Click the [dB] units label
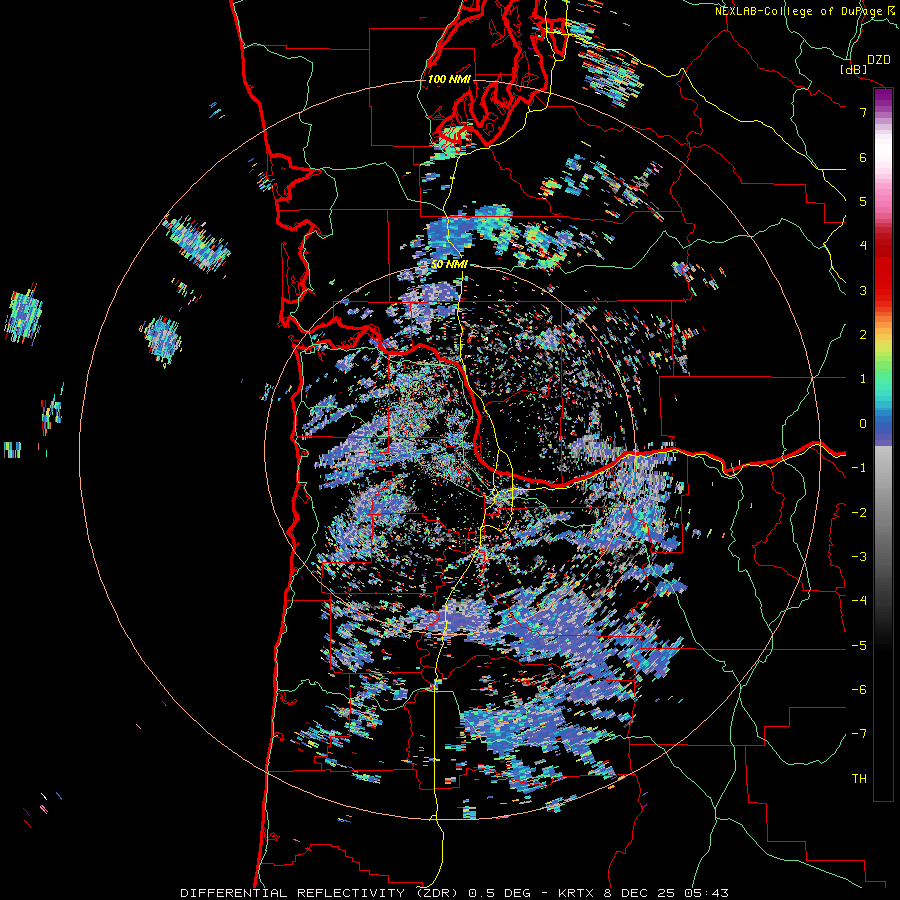Viewport: 900px width, 900px height. click(854, 69)
